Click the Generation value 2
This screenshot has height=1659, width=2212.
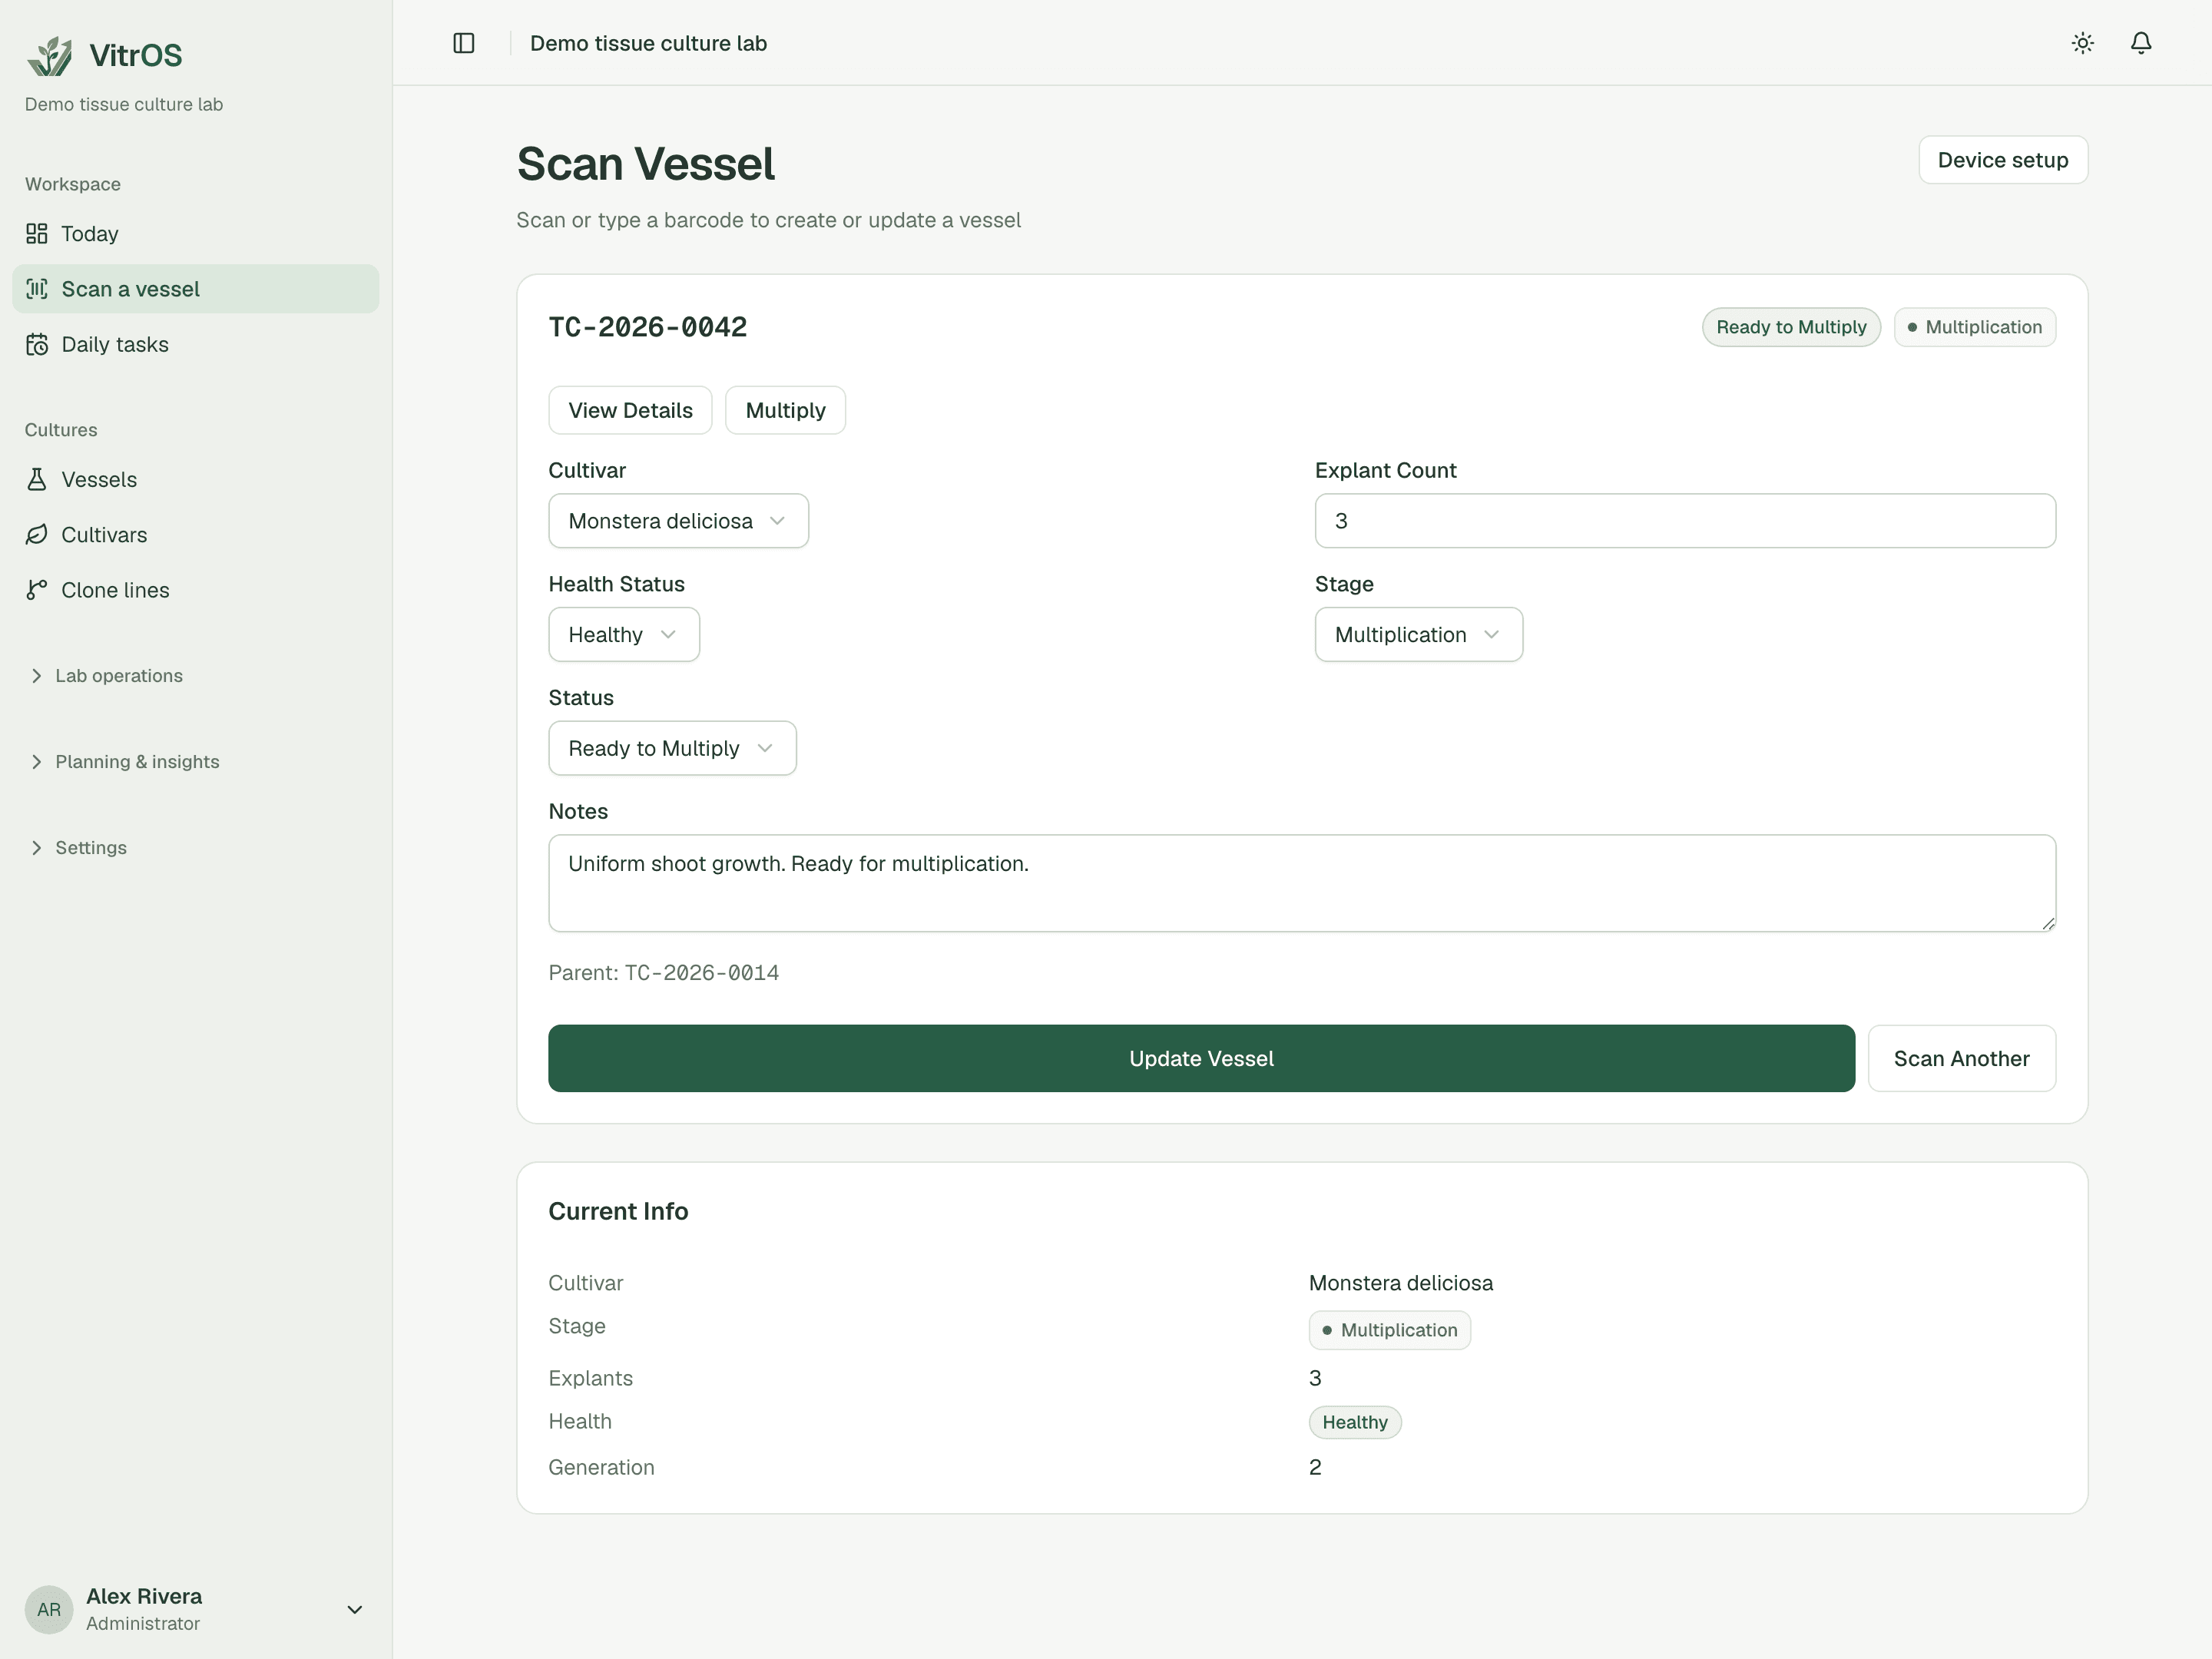point(1315,1467)
